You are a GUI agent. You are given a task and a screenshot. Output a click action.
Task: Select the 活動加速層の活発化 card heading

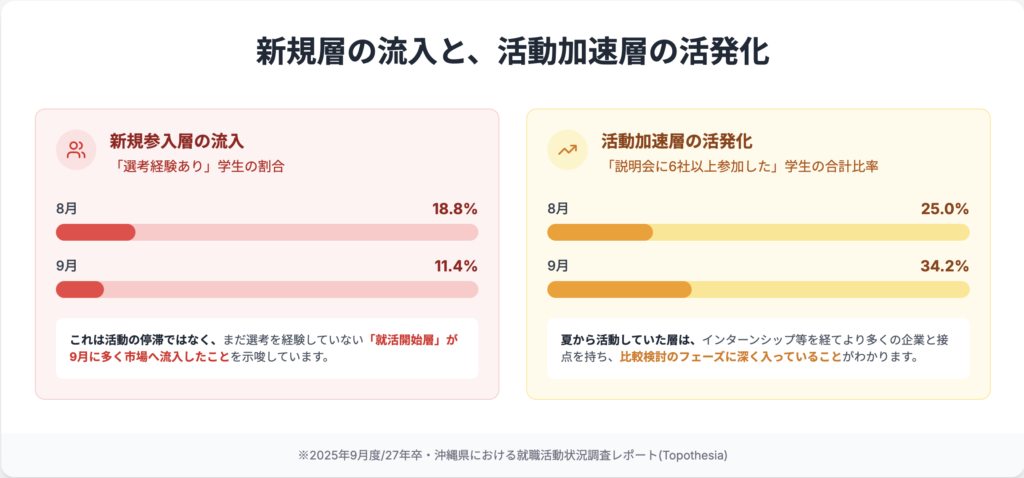(676, 141)
